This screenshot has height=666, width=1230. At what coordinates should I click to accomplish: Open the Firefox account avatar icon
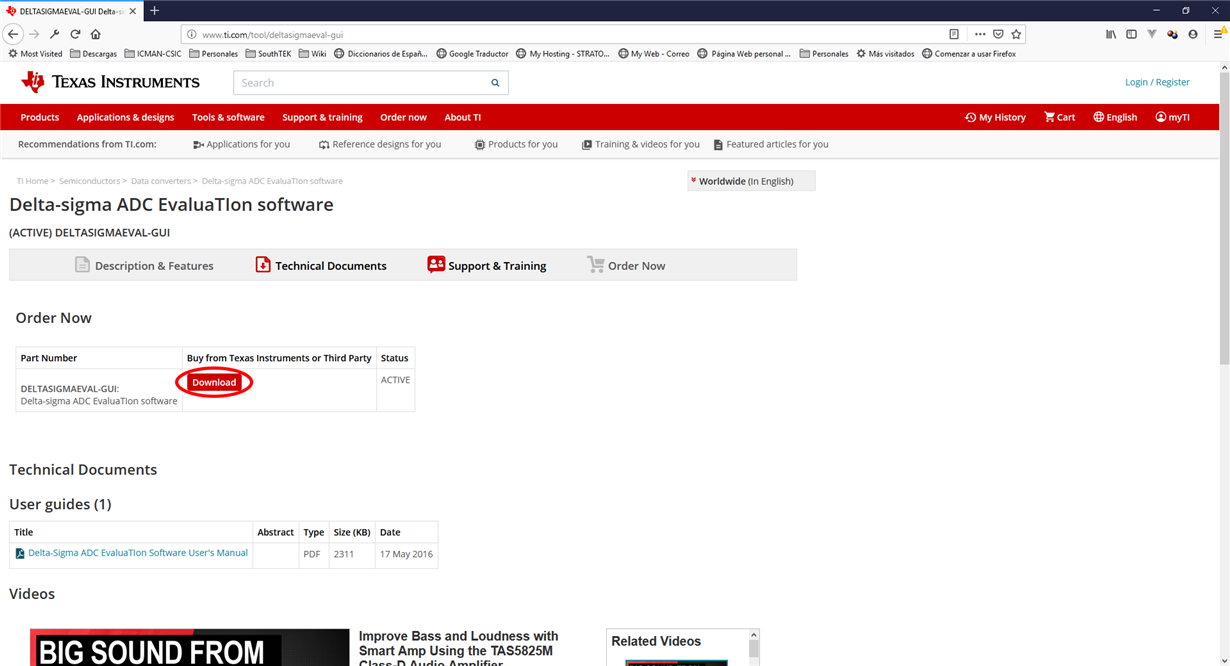coord(1193,34)
